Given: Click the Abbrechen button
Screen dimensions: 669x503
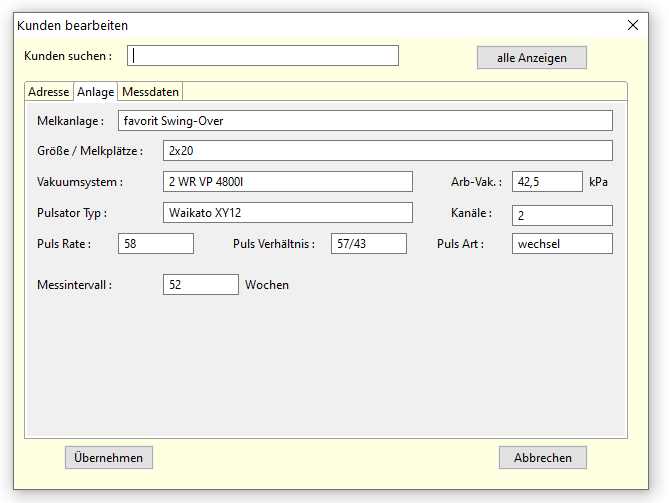Looking at the screenshot, I should pos(543,458).
